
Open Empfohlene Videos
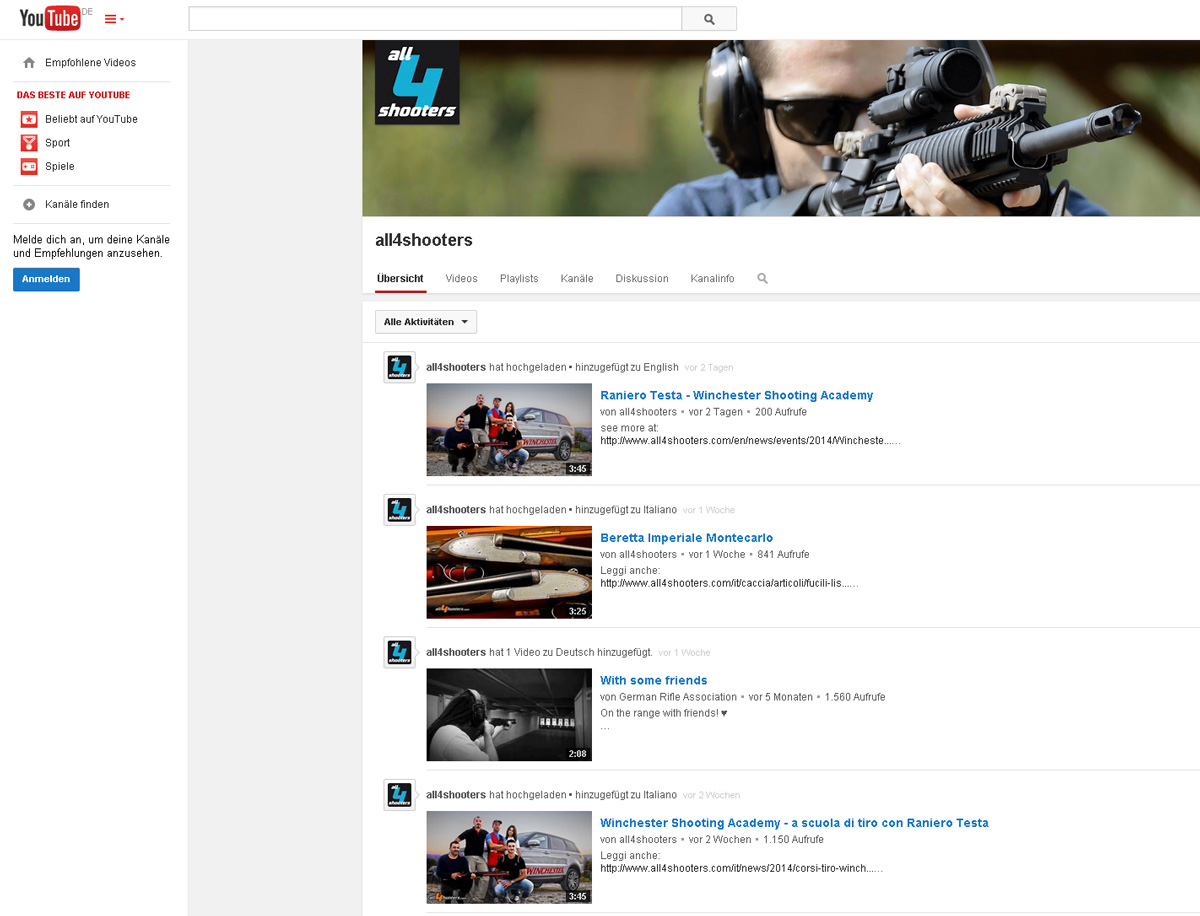coord(90,63)
